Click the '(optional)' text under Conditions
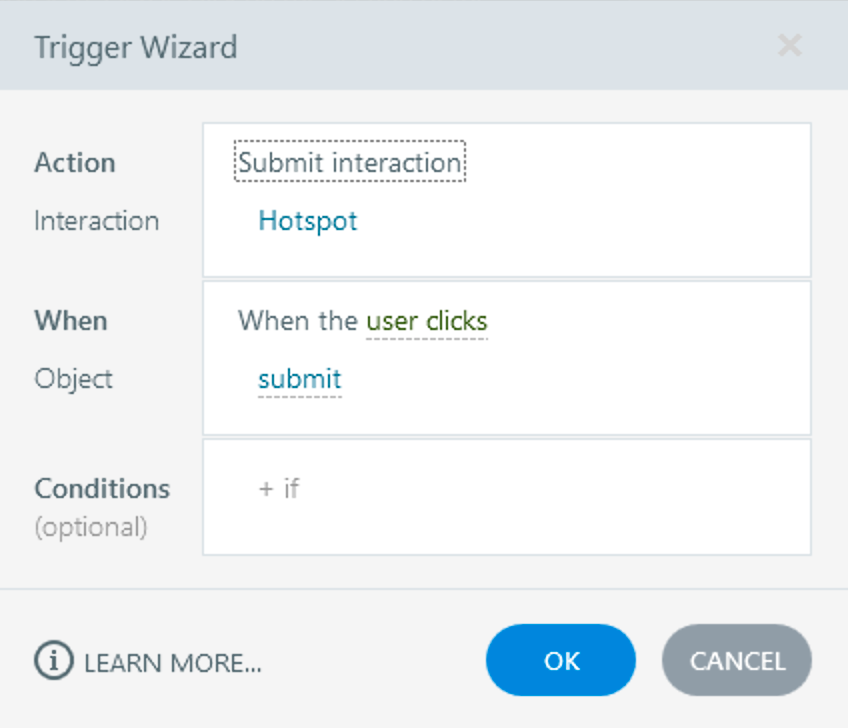 (x=90, y=527)
